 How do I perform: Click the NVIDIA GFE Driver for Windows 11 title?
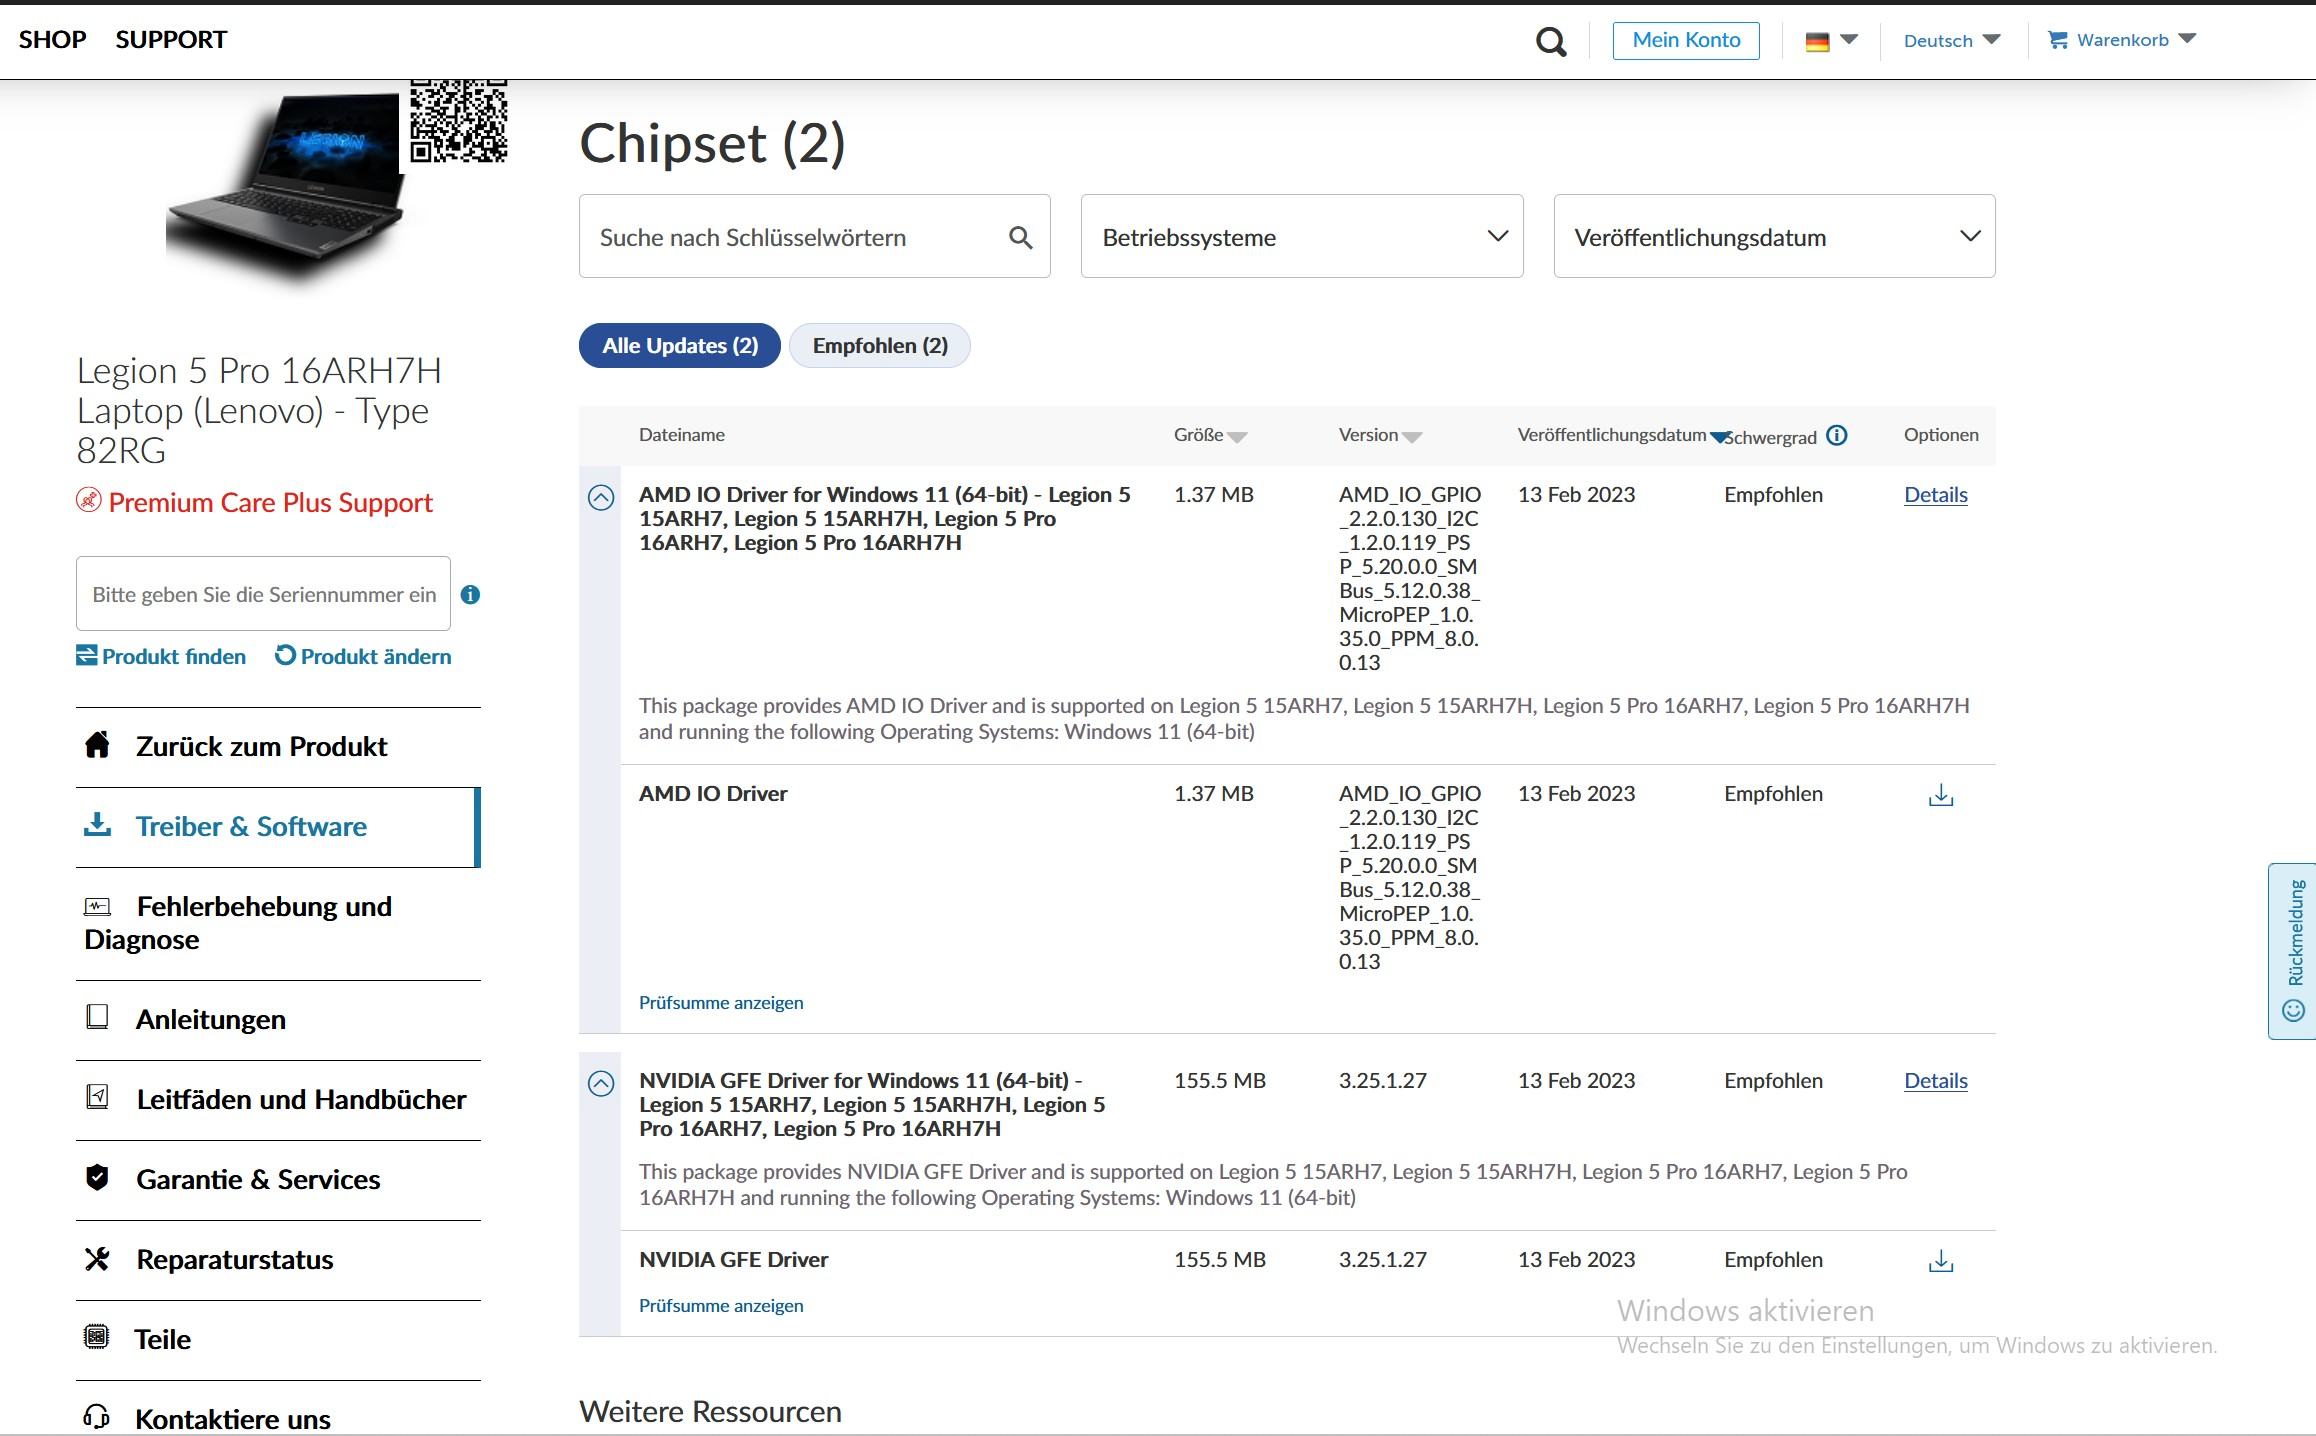(x=872, y=1105)
